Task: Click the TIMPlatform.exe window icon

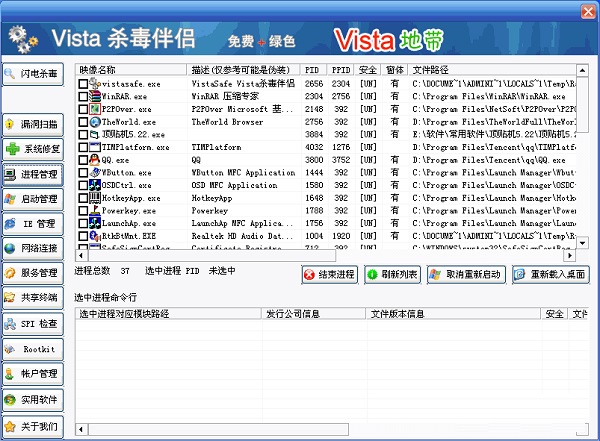Action: pos(95,147)
